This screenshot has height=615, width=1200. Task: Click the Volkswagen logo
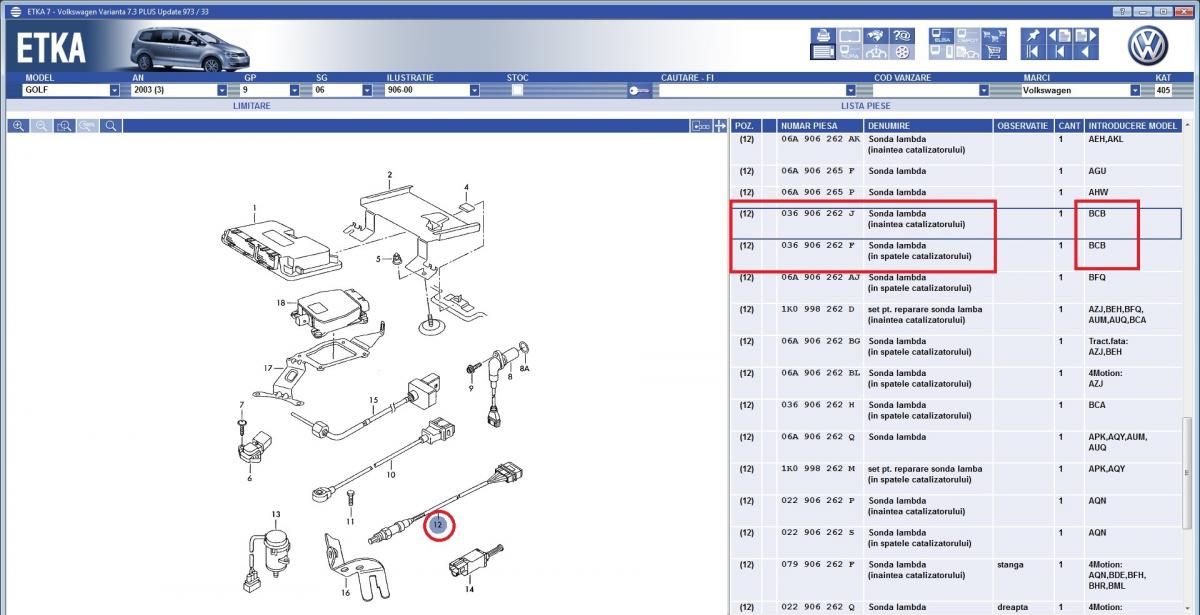coord(1148,45)
